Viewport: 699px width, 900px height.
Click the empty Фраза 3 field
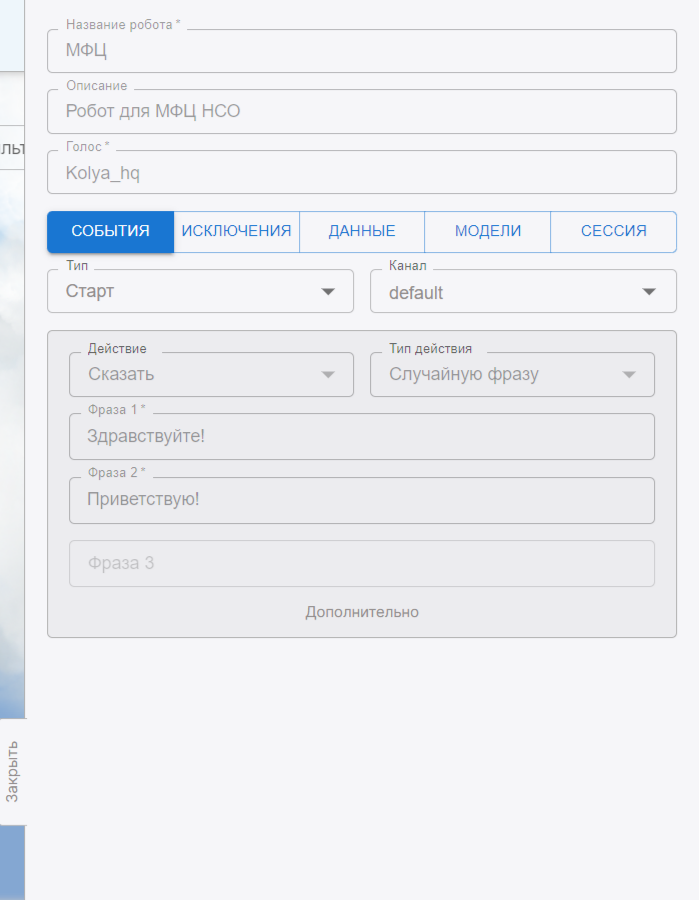click(x=362, y=564)
